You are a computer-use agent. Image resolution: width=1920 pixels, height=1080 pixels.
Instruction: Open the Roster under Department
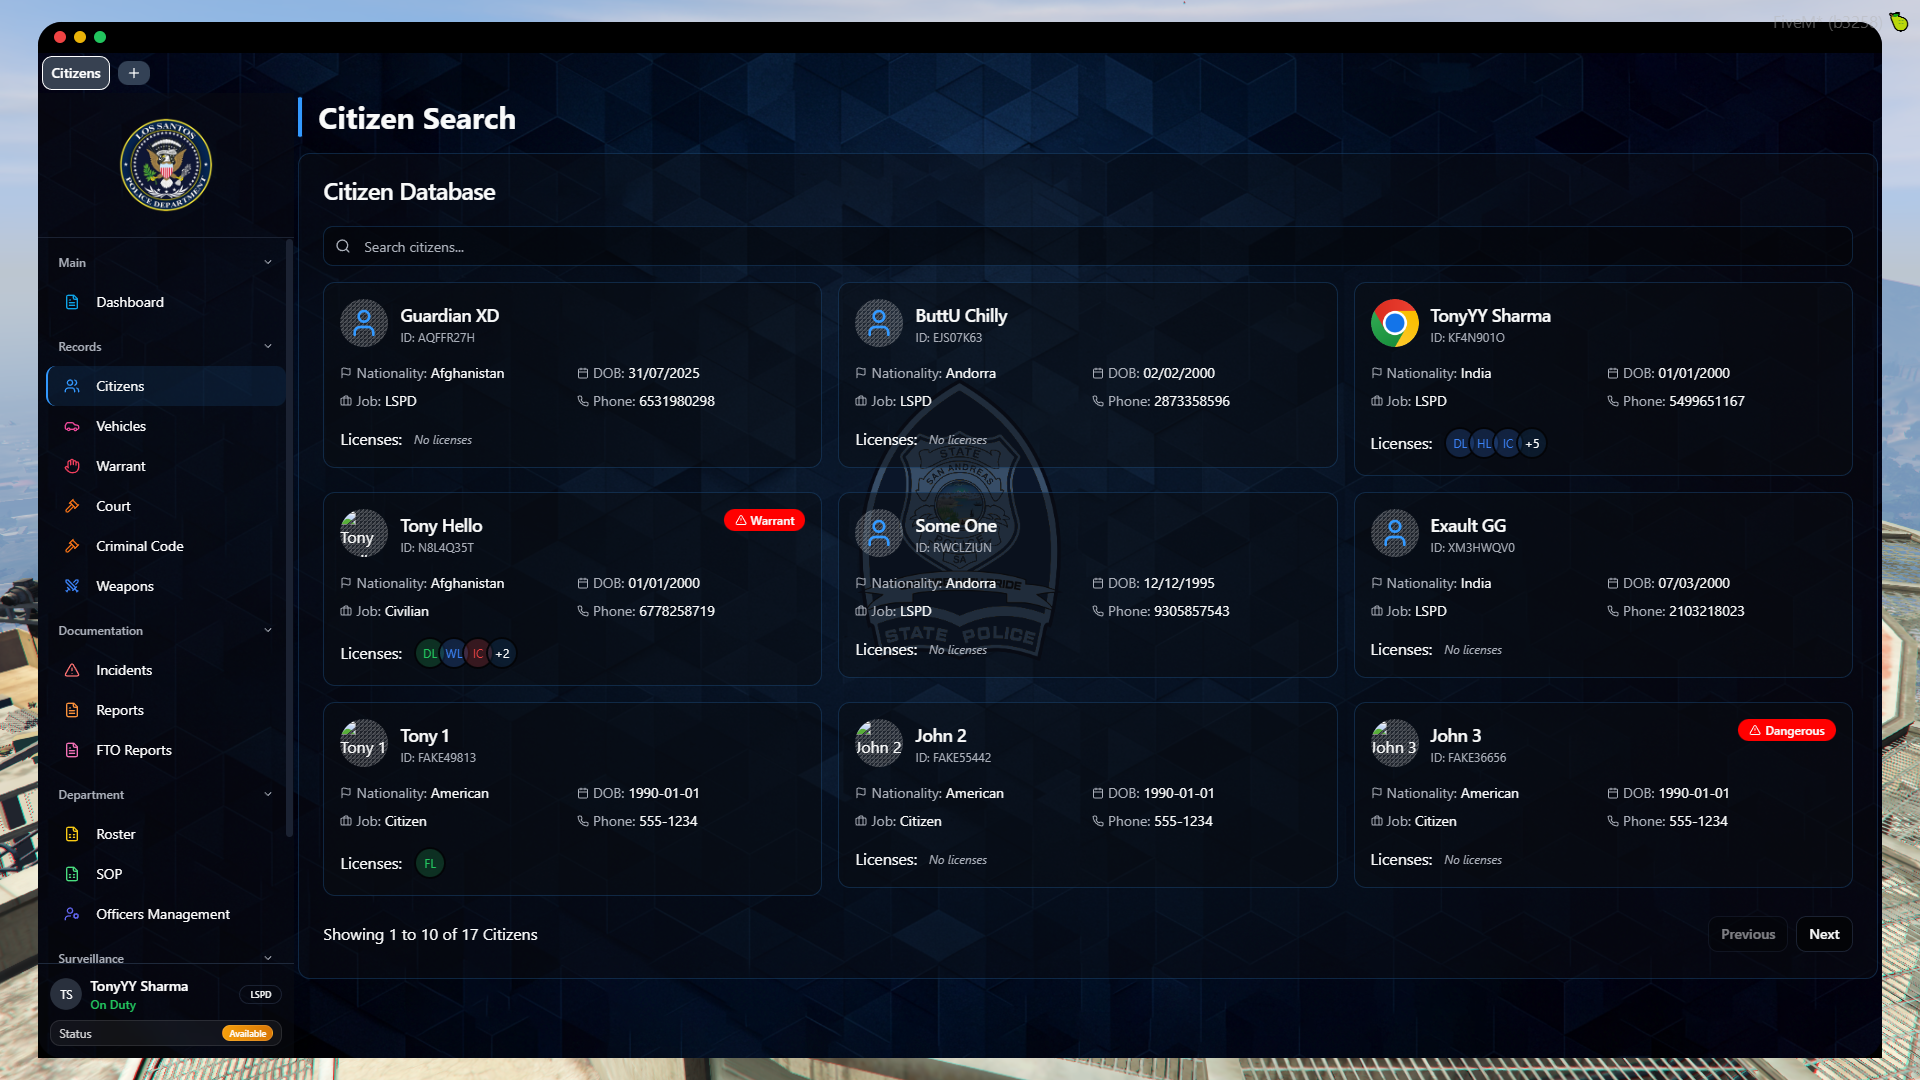115,834
